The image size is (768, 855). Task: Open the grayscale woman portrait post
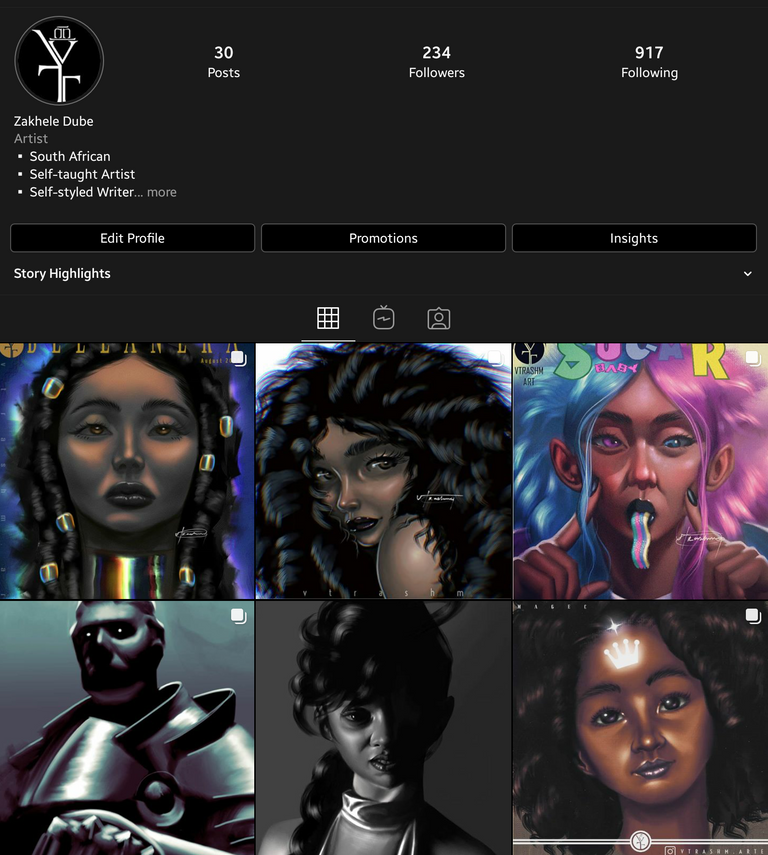point(383,728)
